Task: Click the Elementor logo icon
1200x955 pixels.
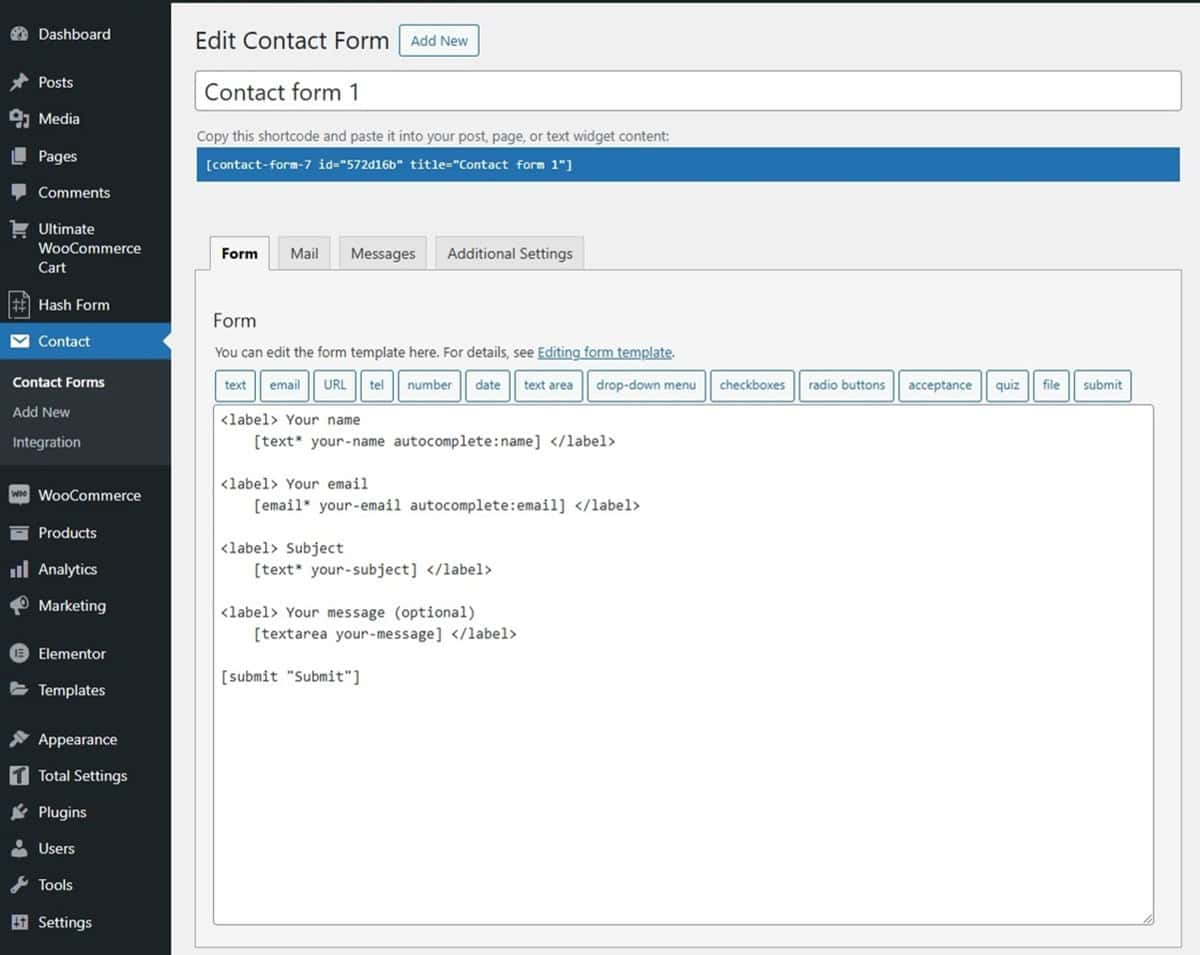Action: click(19, 653)
